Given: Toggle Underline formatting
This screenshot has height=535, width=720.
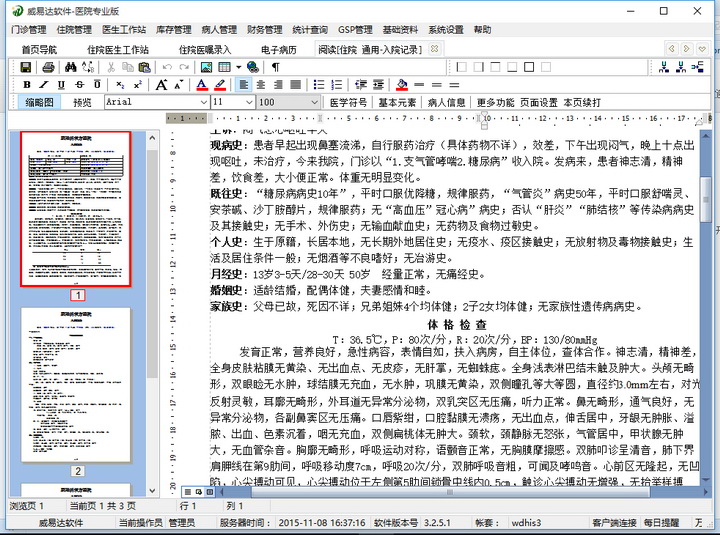Looking at the screenshot, I should (61, 85).
